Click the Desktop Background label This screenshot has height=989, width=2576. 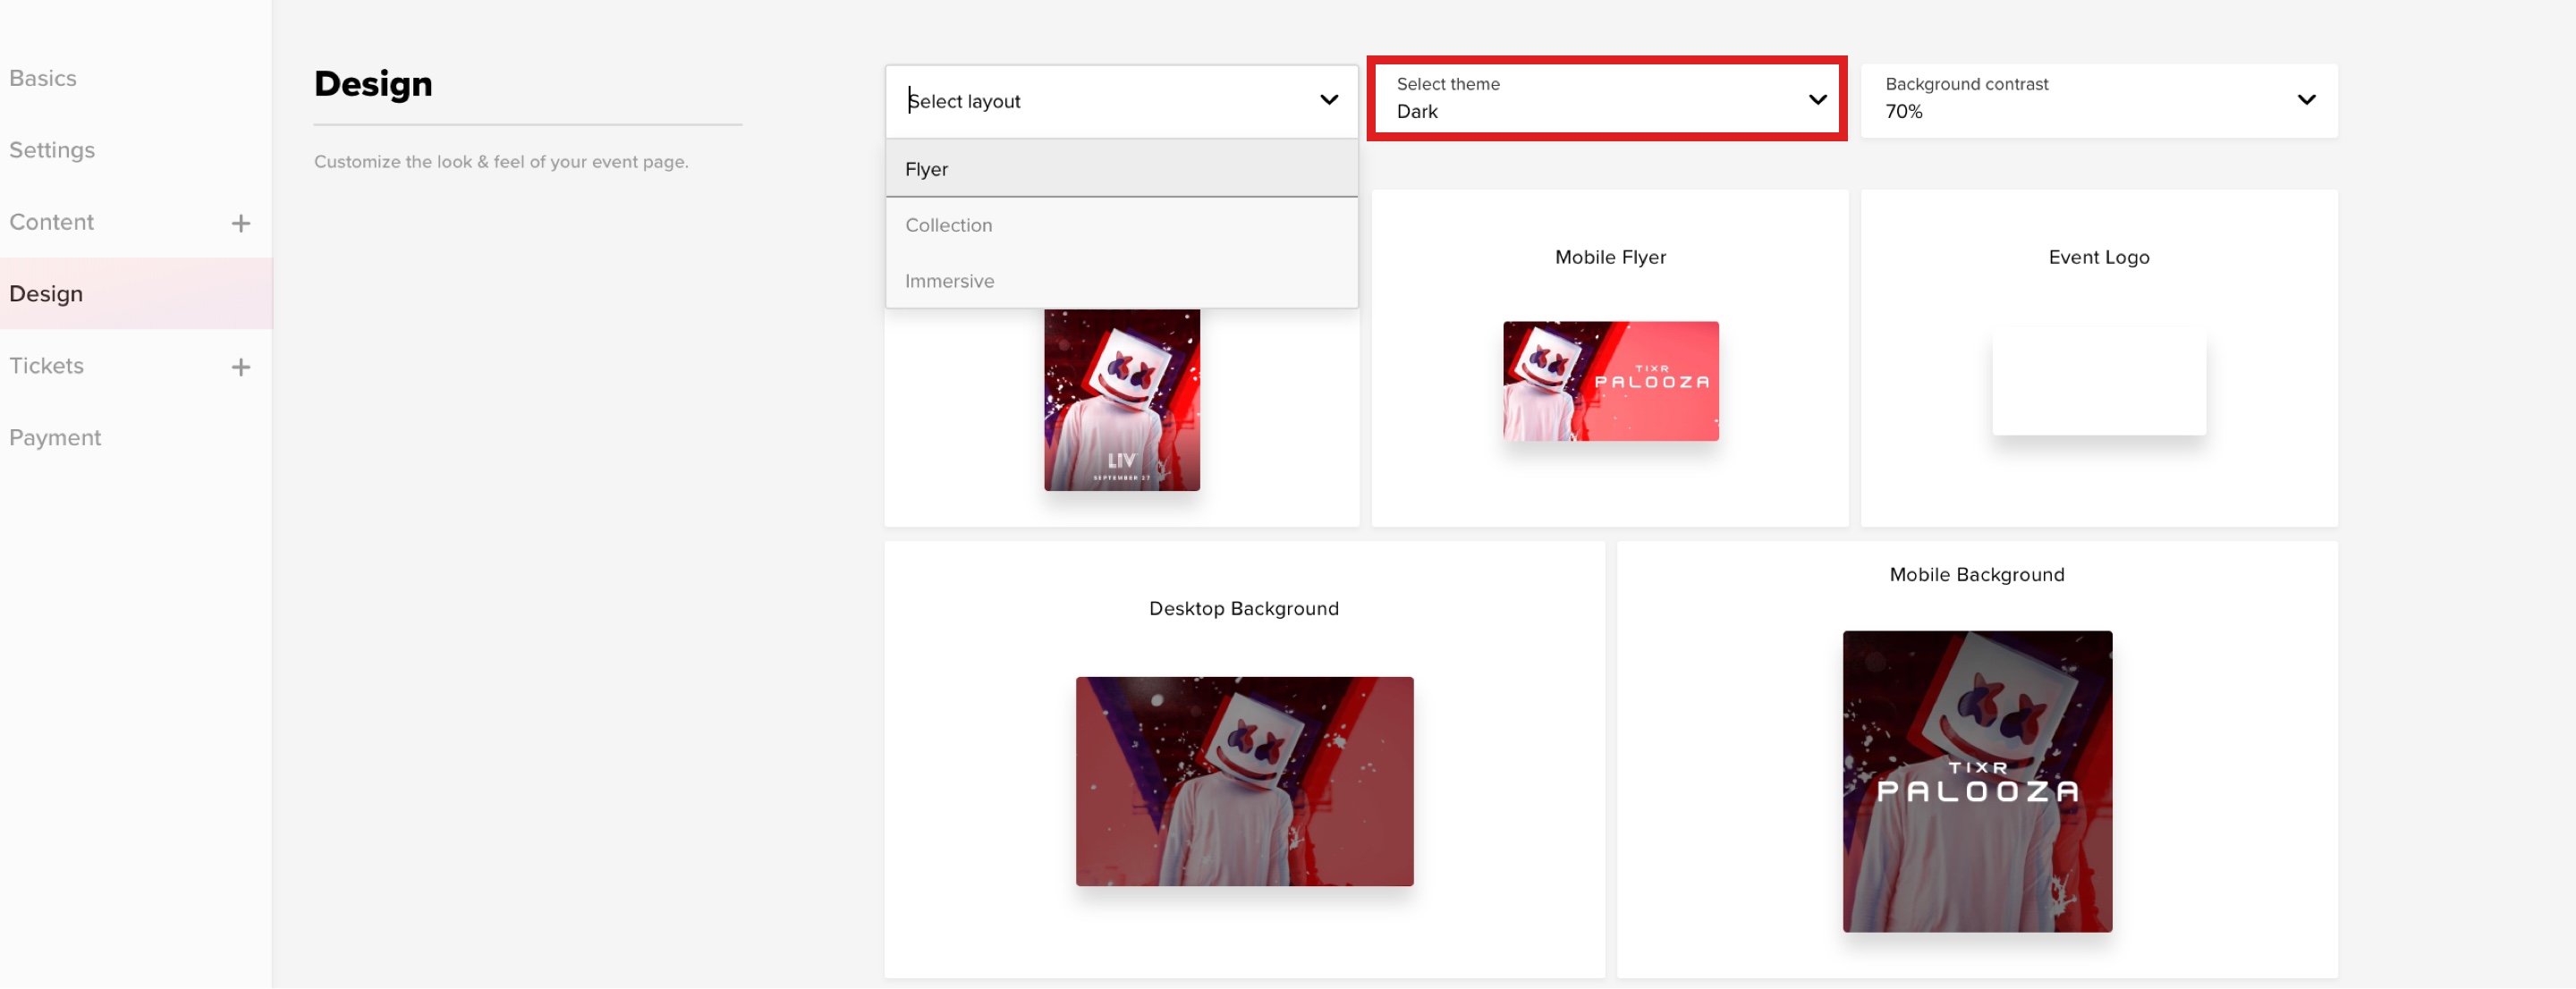(1244, 609)
